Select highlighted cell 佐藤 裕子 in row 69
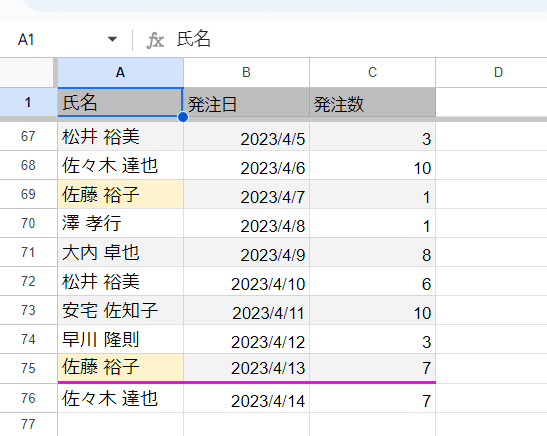Image resolution: width=547 pixels, height=436 pixels. tap(120, 194)
